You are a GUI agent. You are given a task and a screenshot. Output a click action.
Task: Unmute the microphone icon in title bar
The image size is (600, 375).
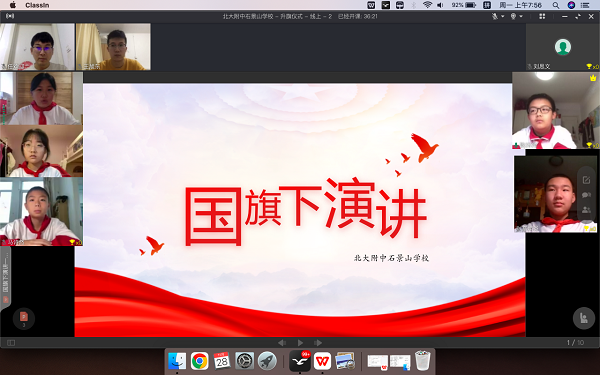[495, 16]
